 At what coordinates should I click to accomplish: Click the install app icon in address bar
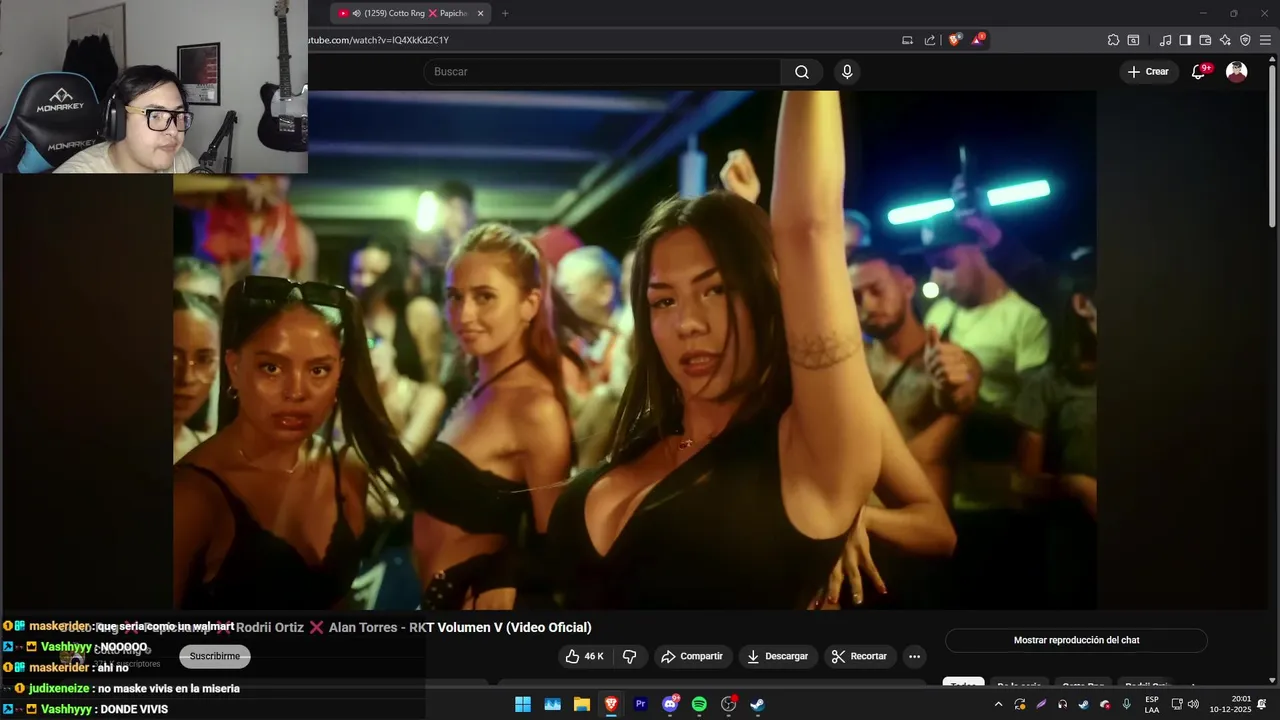point(907,40)
